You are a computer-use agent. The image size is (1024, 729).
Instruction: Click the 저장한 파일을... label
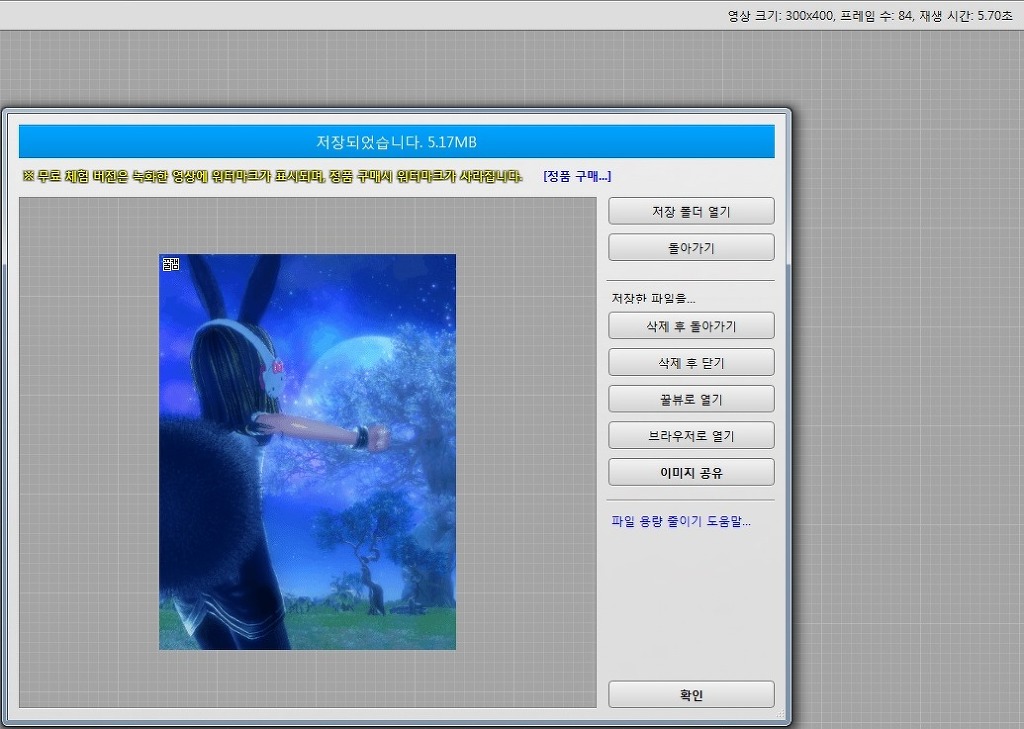click(653, 299)
